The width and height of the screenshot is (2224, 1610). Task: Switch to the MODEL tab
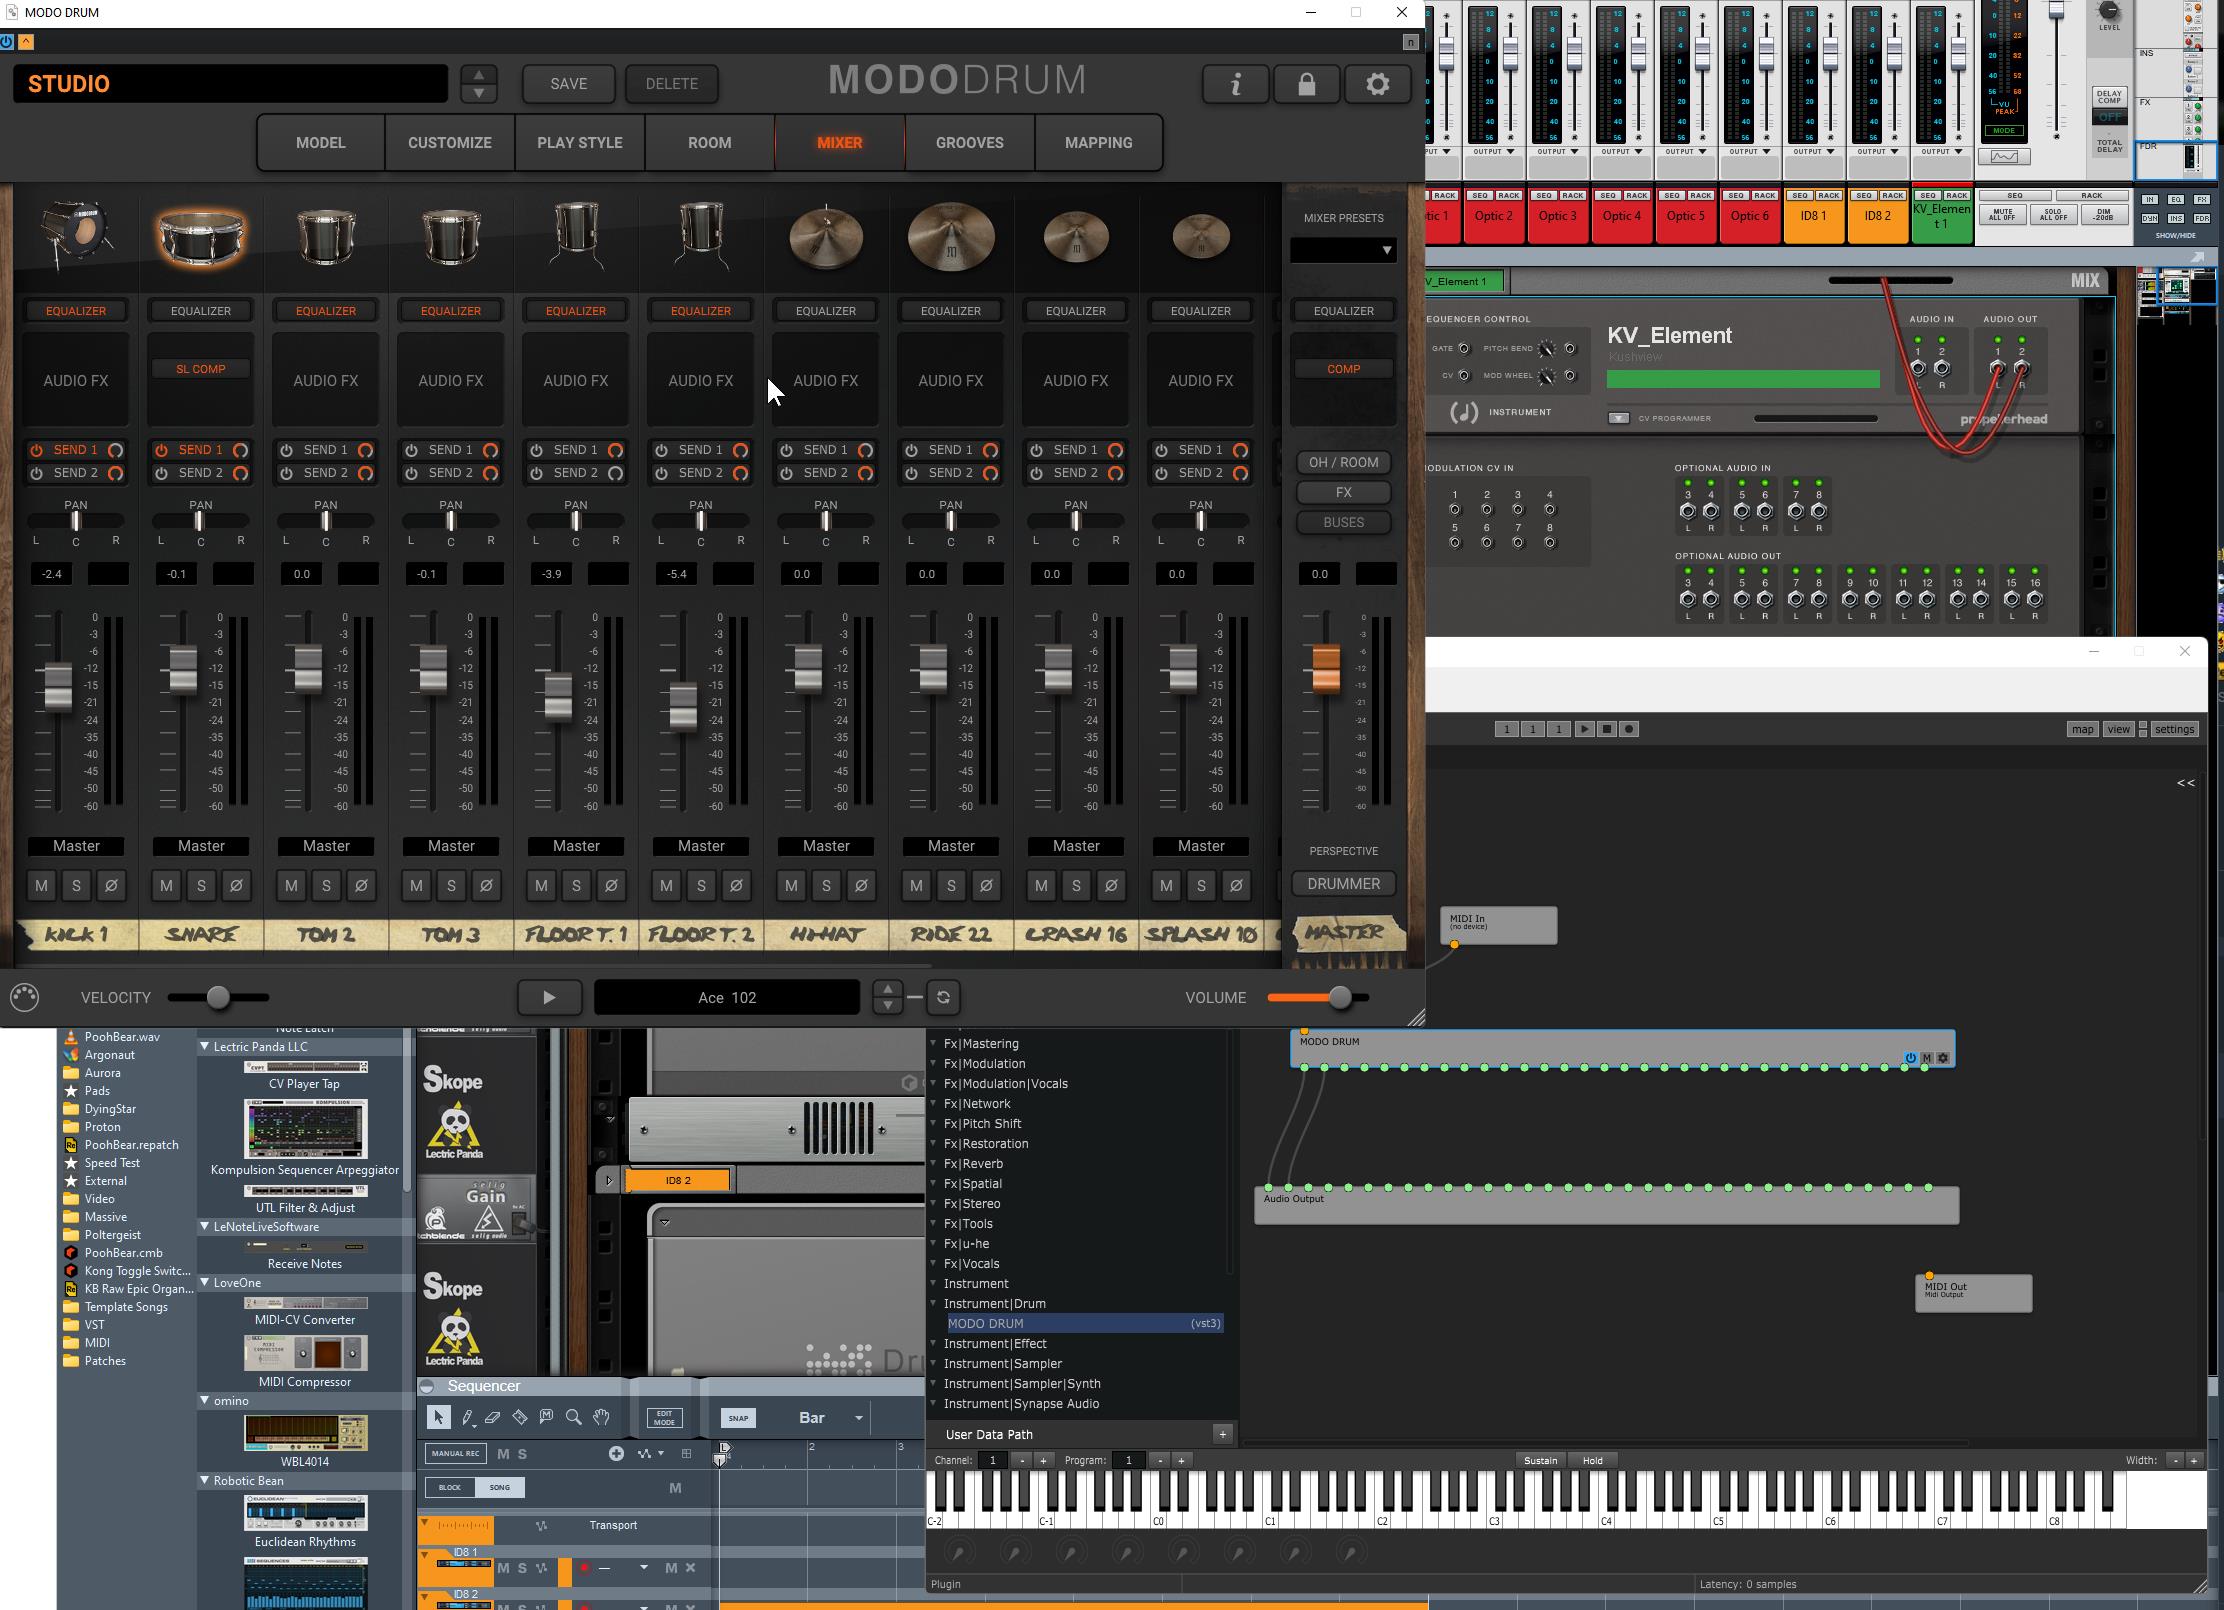[x=321, y=143]
